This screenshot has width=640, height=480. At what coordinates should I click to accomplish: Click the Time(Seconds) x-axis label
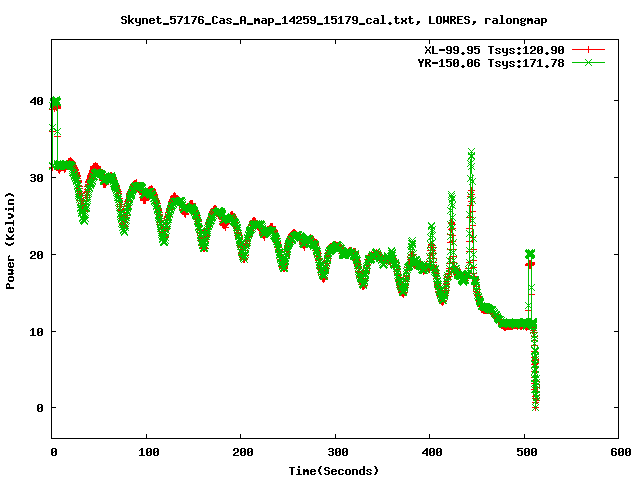coord(333,471)
